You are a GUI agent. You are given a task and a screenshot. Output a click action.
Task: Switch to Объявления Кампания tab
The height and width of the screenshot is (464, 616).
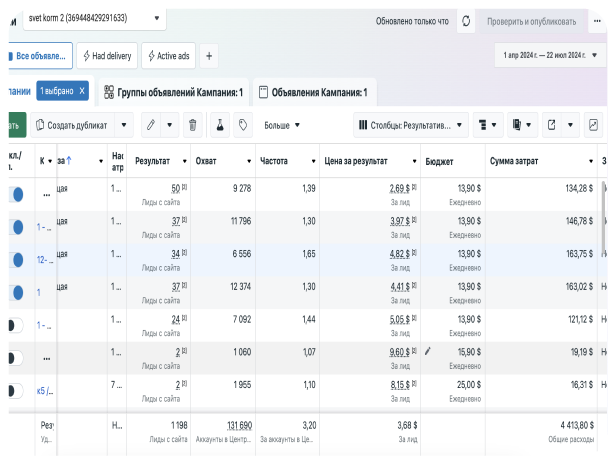click(x=313, y=92)
